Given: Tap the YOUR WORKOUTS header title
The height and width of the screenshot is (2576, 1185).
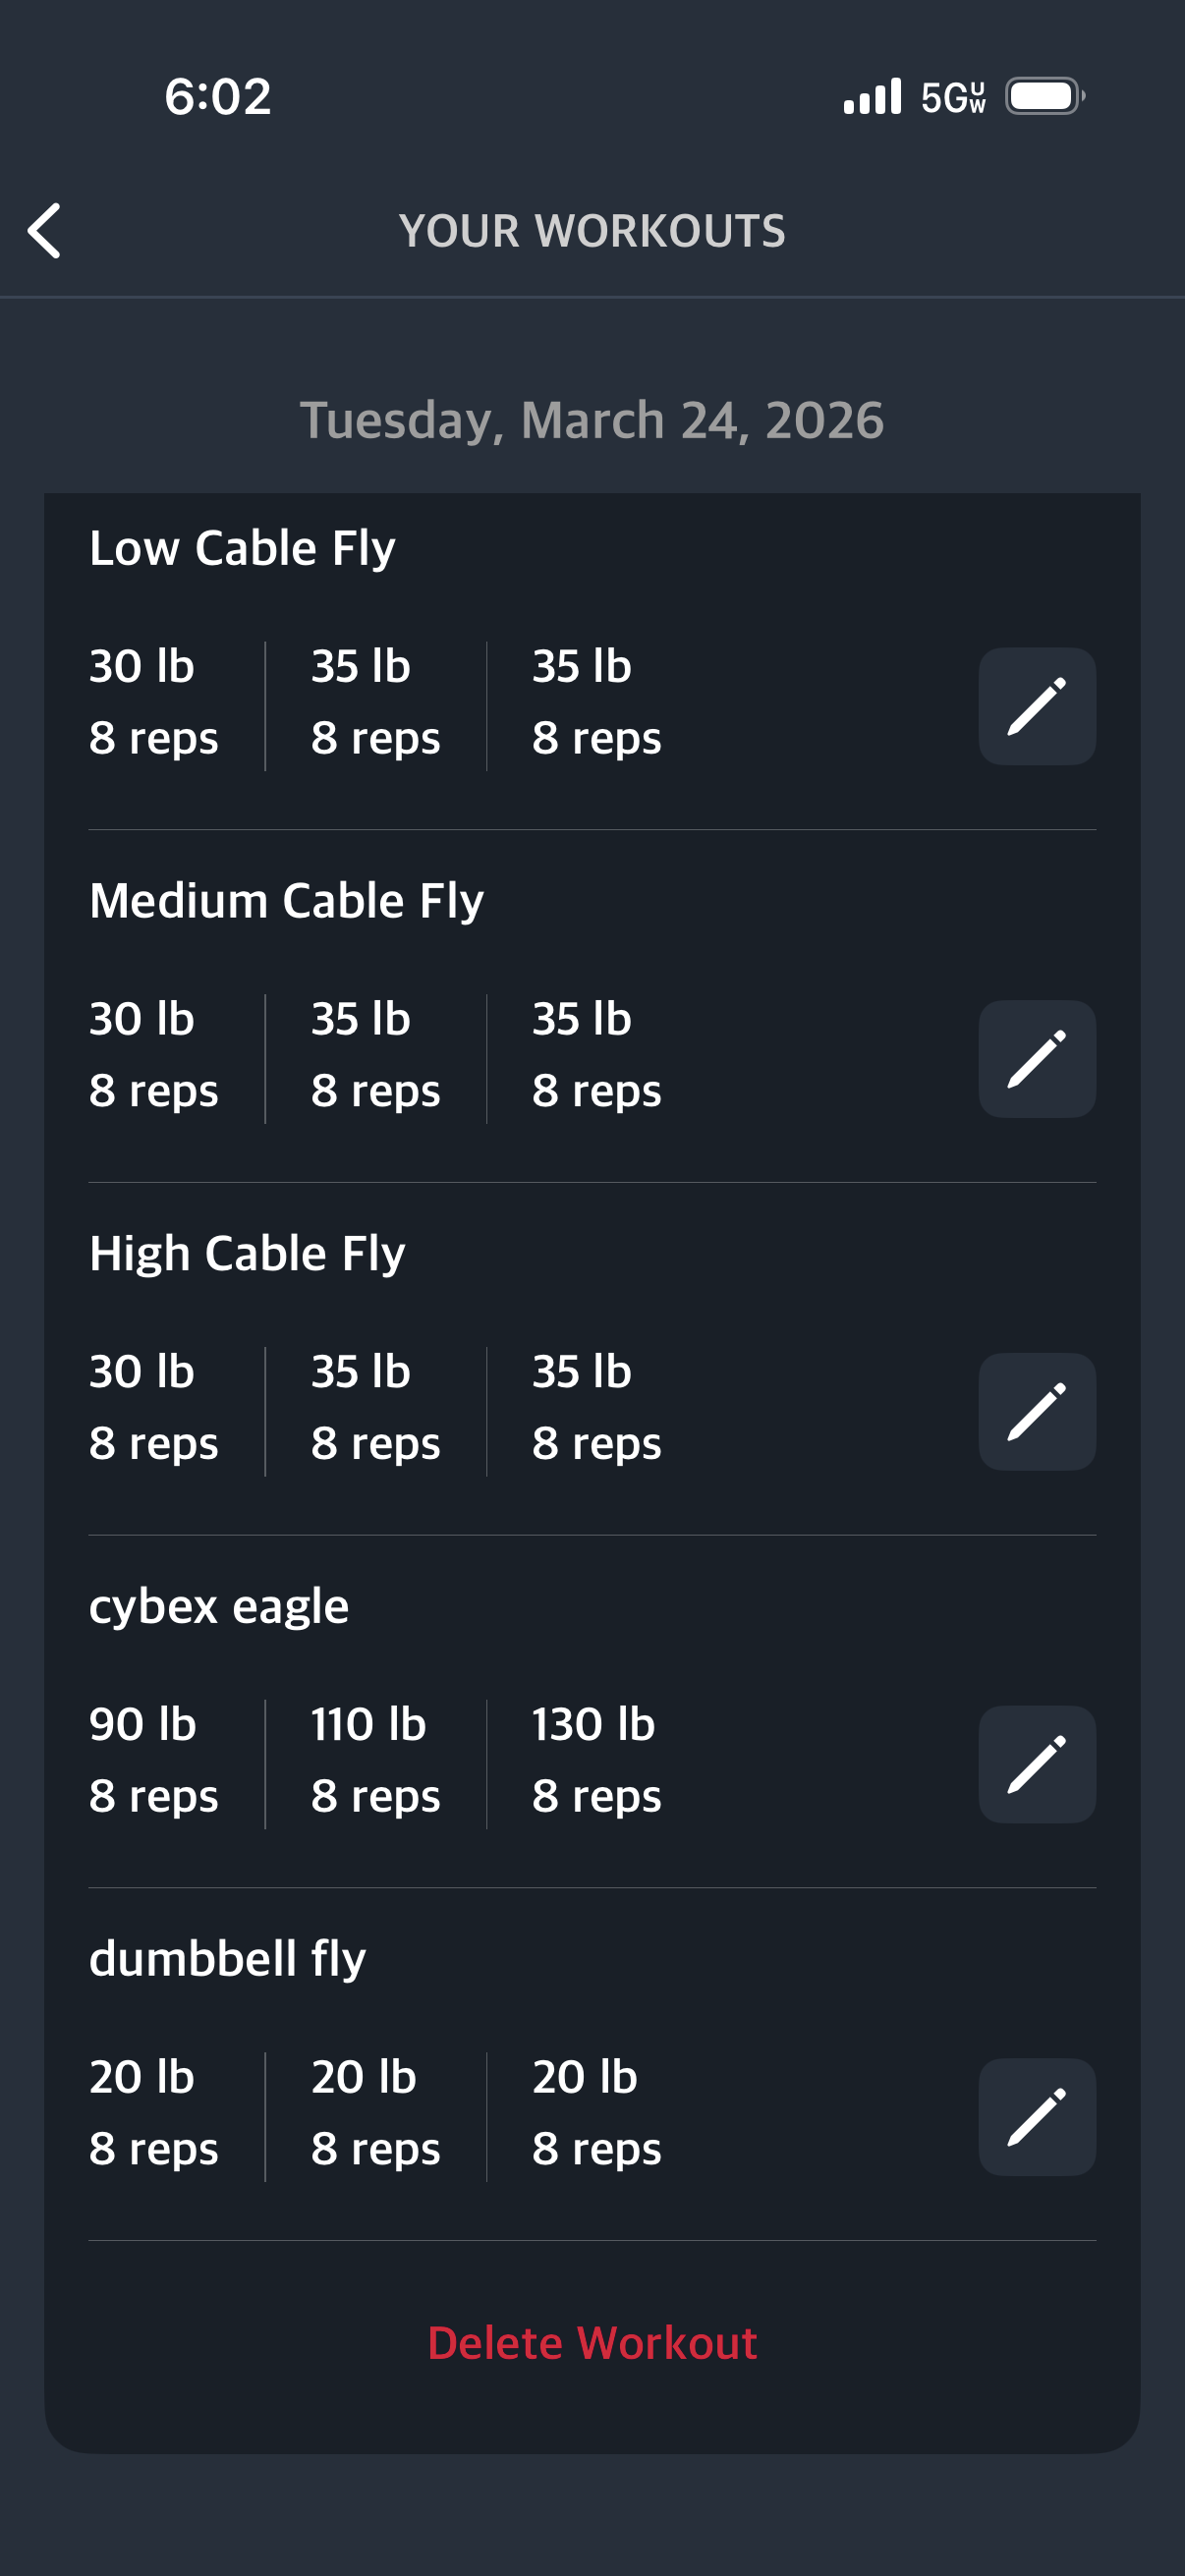Looking at the screenshot, I should 592,231.
